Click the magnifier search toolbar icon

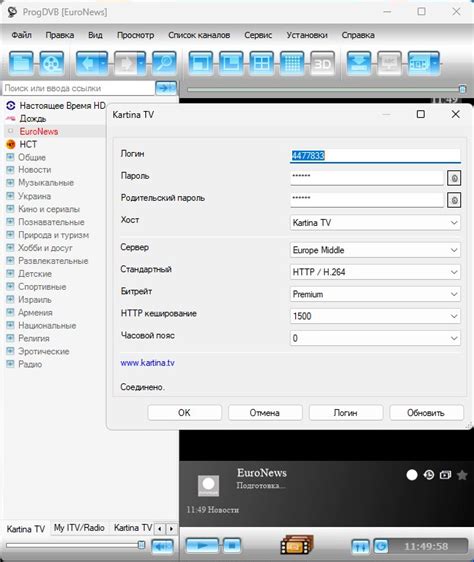point(164,63)
